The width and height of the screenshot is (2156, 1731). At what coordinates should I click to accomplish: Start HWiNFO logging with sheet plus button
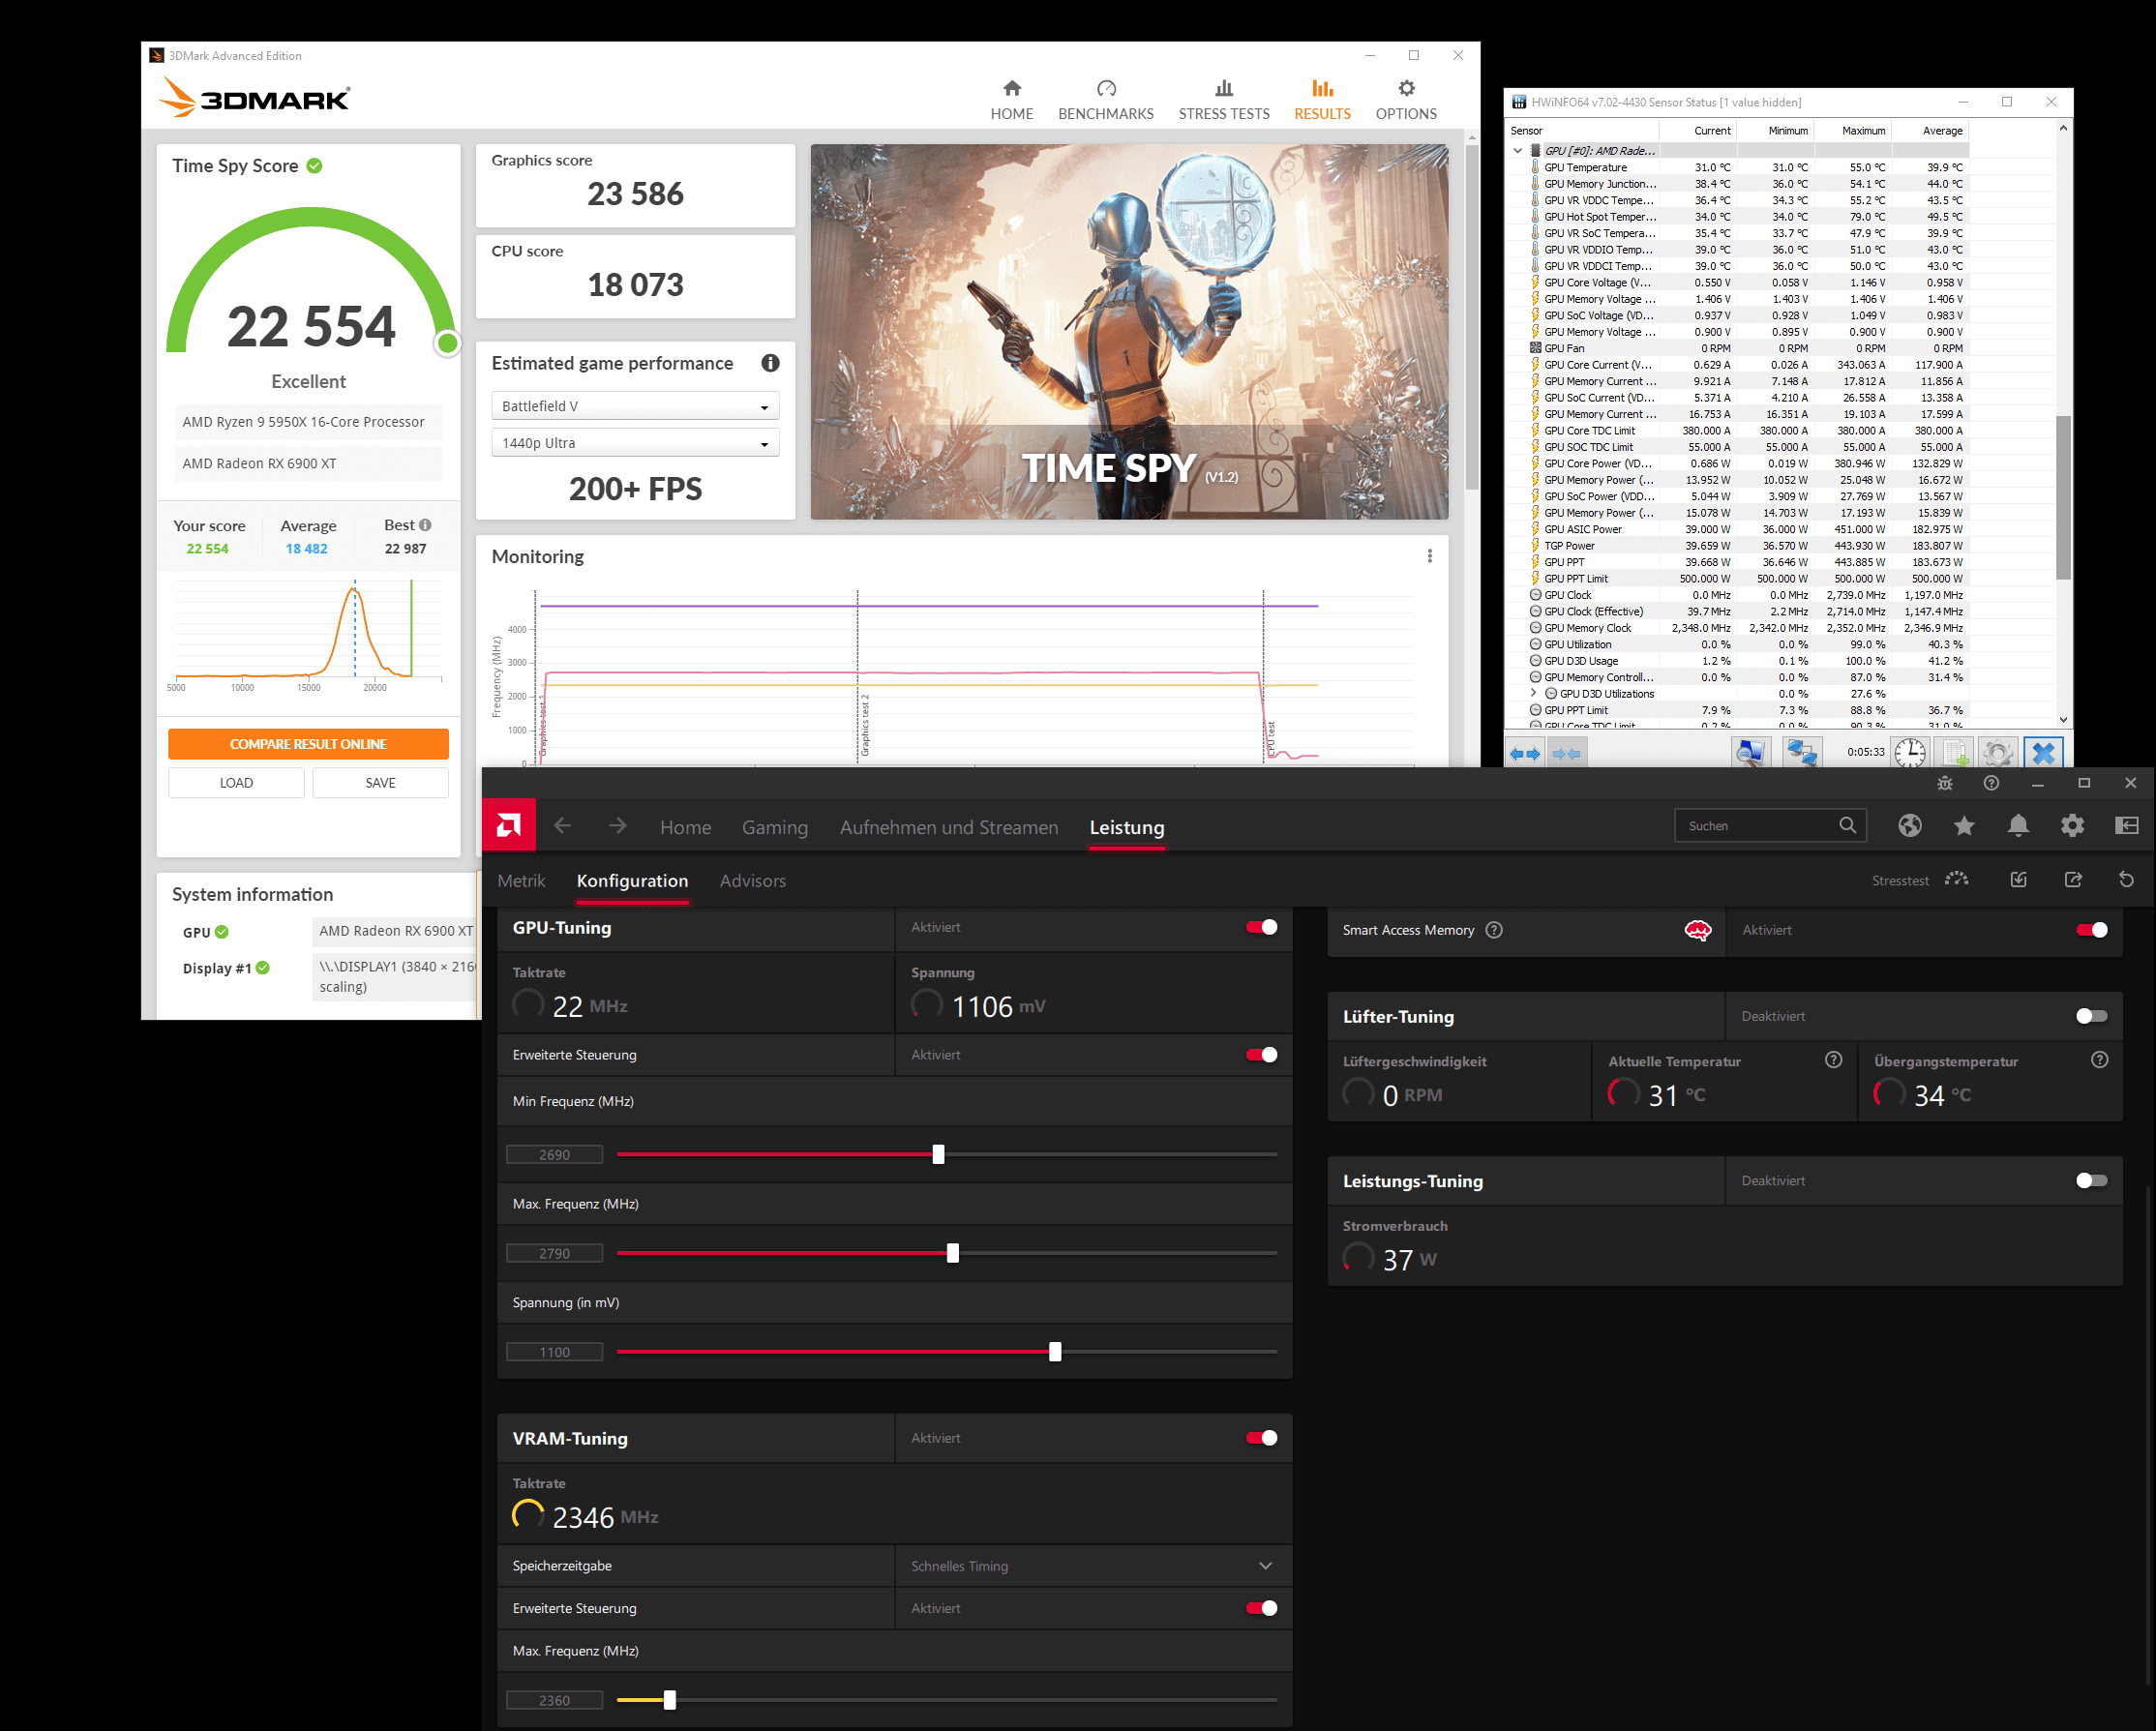(1954, 753)
